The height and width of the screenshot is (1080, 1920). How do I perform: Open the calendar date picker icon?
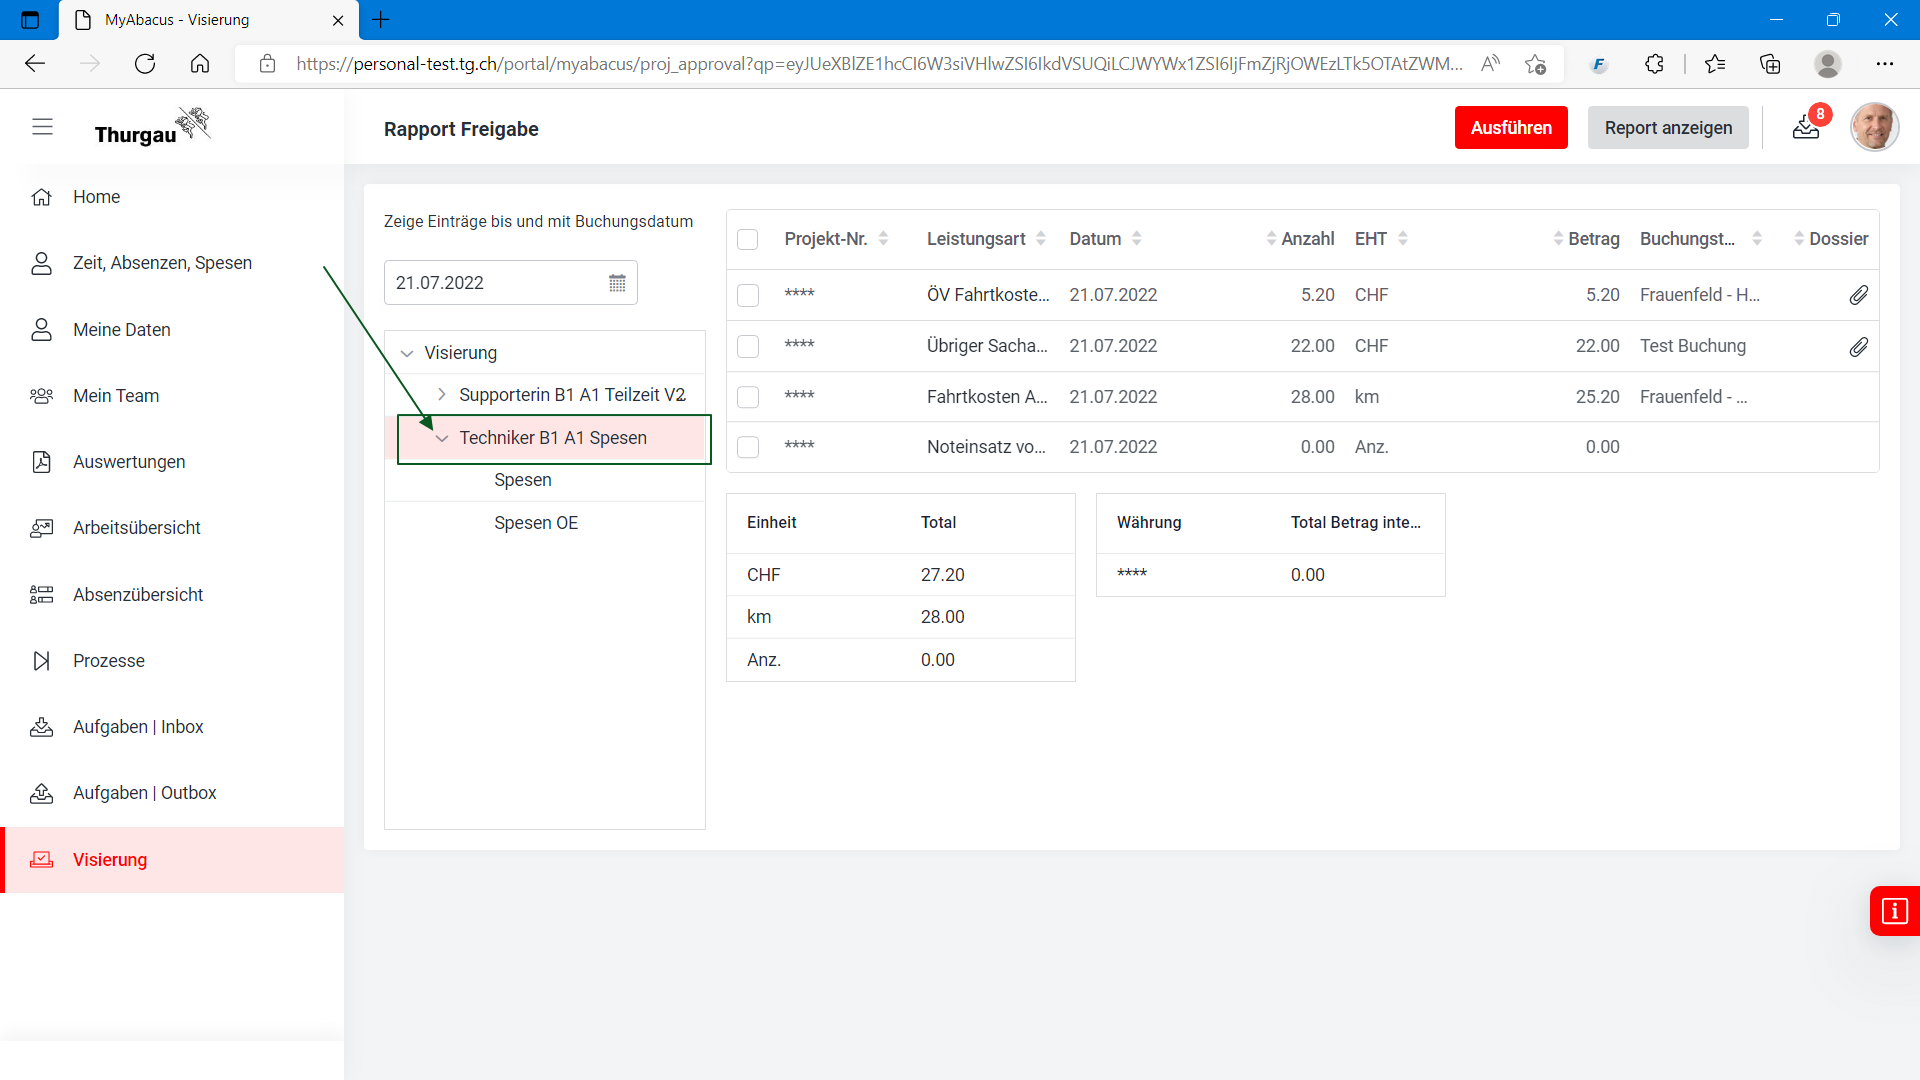617,283
